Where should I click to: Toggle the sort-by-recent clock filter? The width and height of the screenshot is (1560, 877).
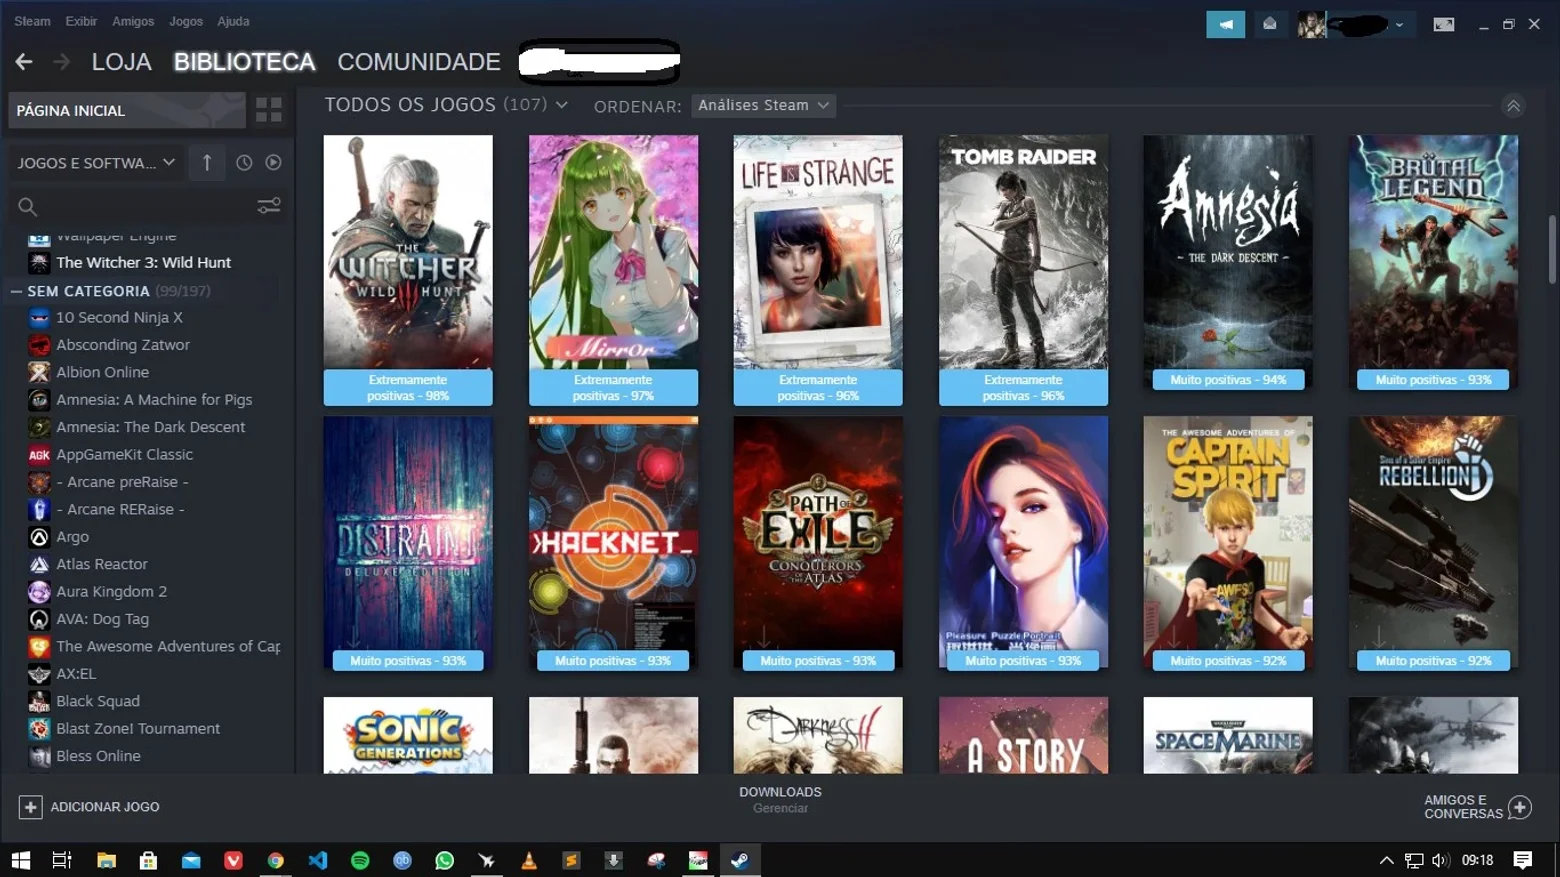[x=244, y=162]
